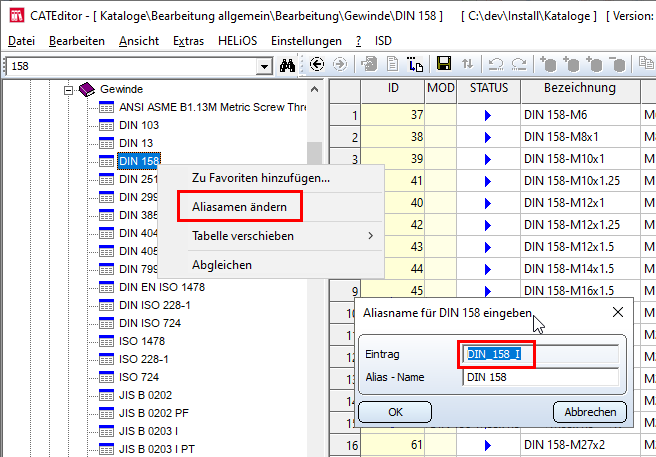Open the Extras menu
The height and width of the screenshot is (457, 656).
pos(188,41)
